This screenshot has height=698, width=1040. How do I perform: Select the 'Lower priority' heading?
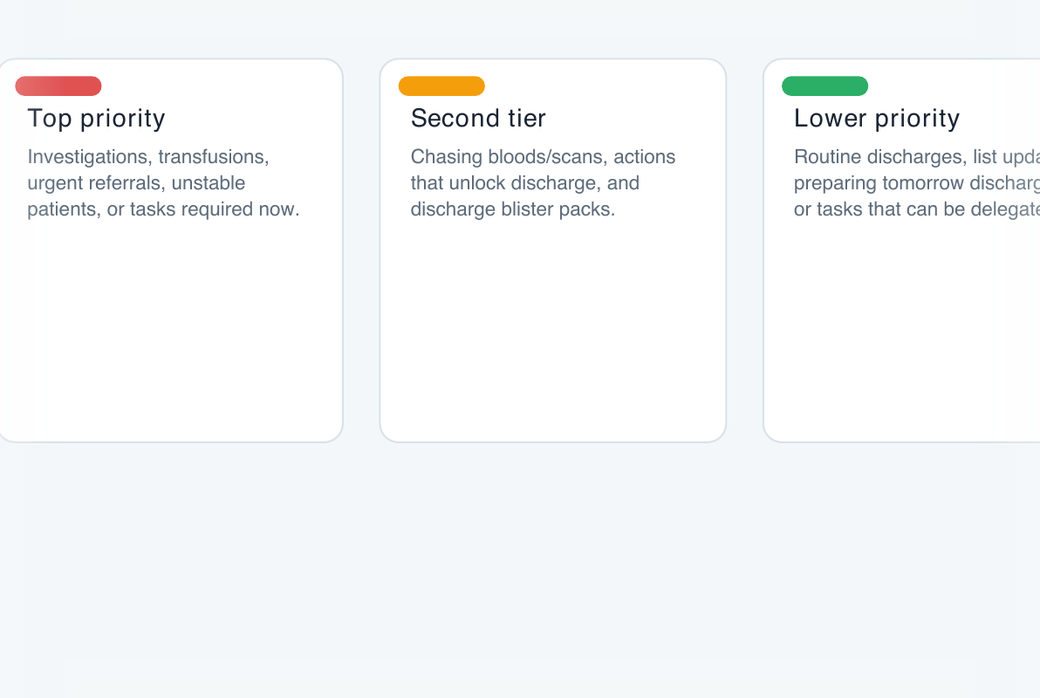pos(877,119)
